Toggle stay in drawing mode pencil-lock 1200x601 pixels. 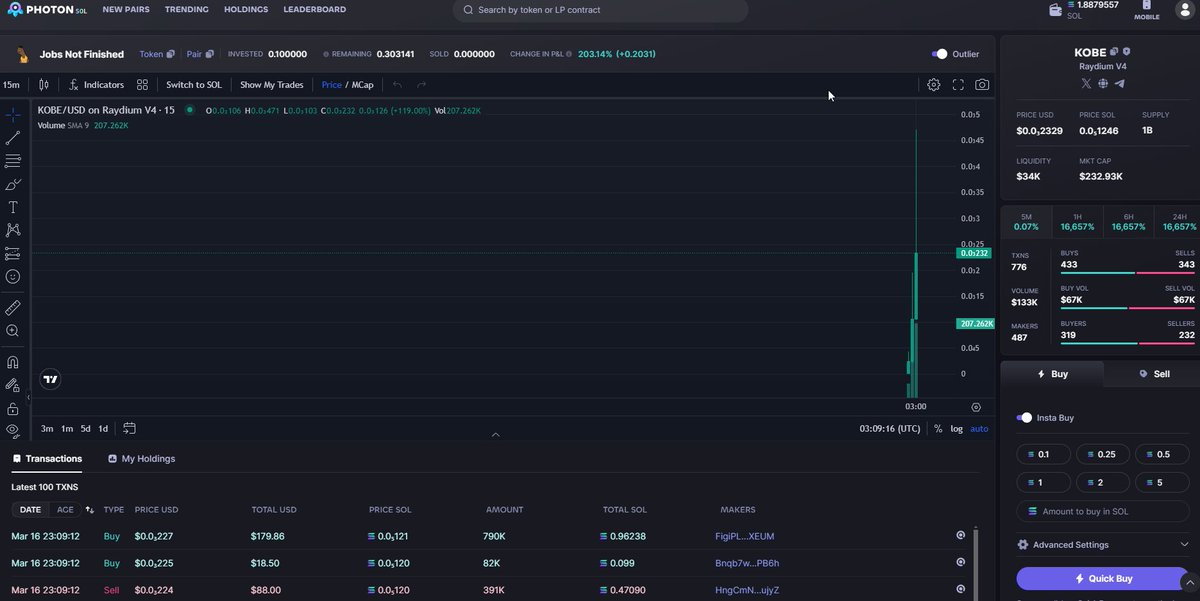[13, 385]
